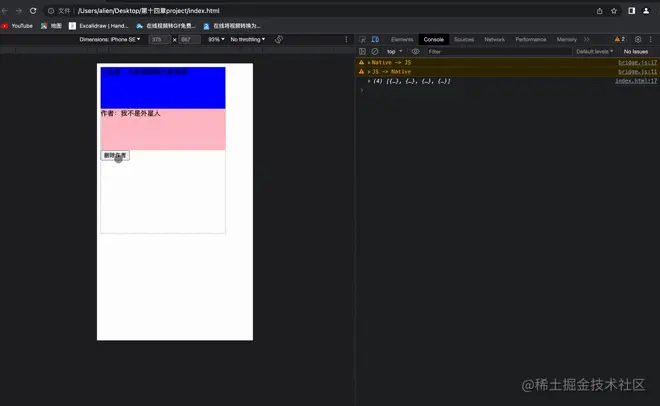
Task: Click the button below the pink box
Action: (115, 156)
